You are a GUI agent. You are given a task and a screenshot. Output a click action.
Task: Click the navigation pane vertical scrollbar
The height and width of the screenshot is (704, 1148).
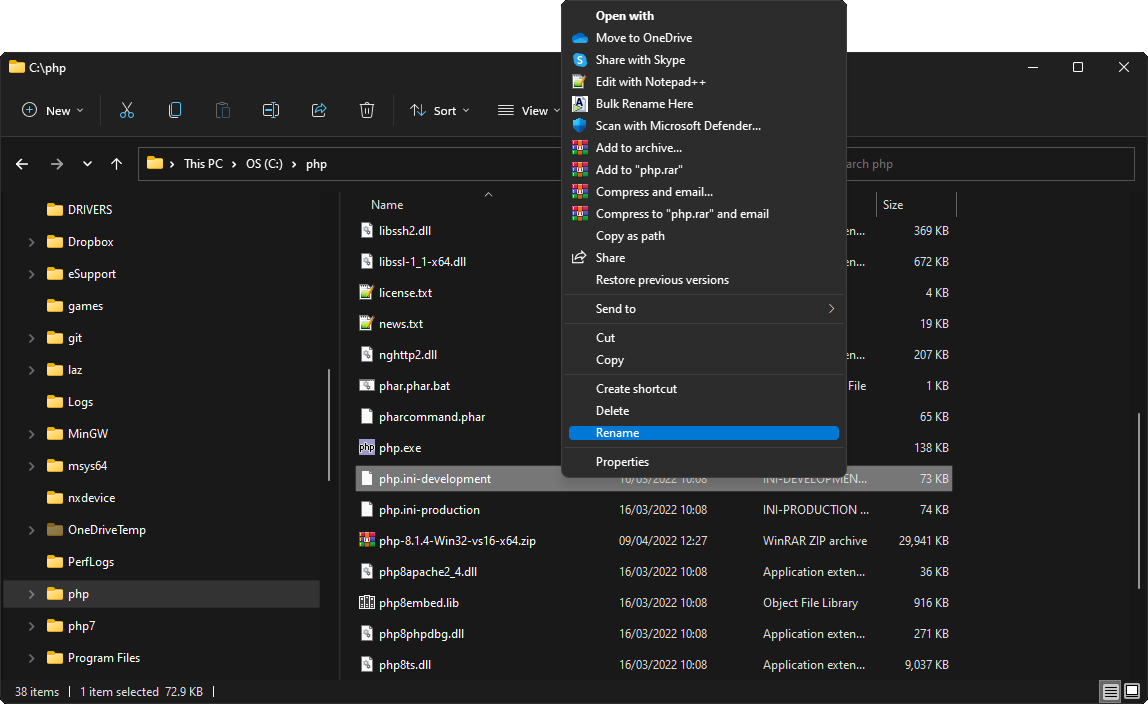[x=329, y=424]
